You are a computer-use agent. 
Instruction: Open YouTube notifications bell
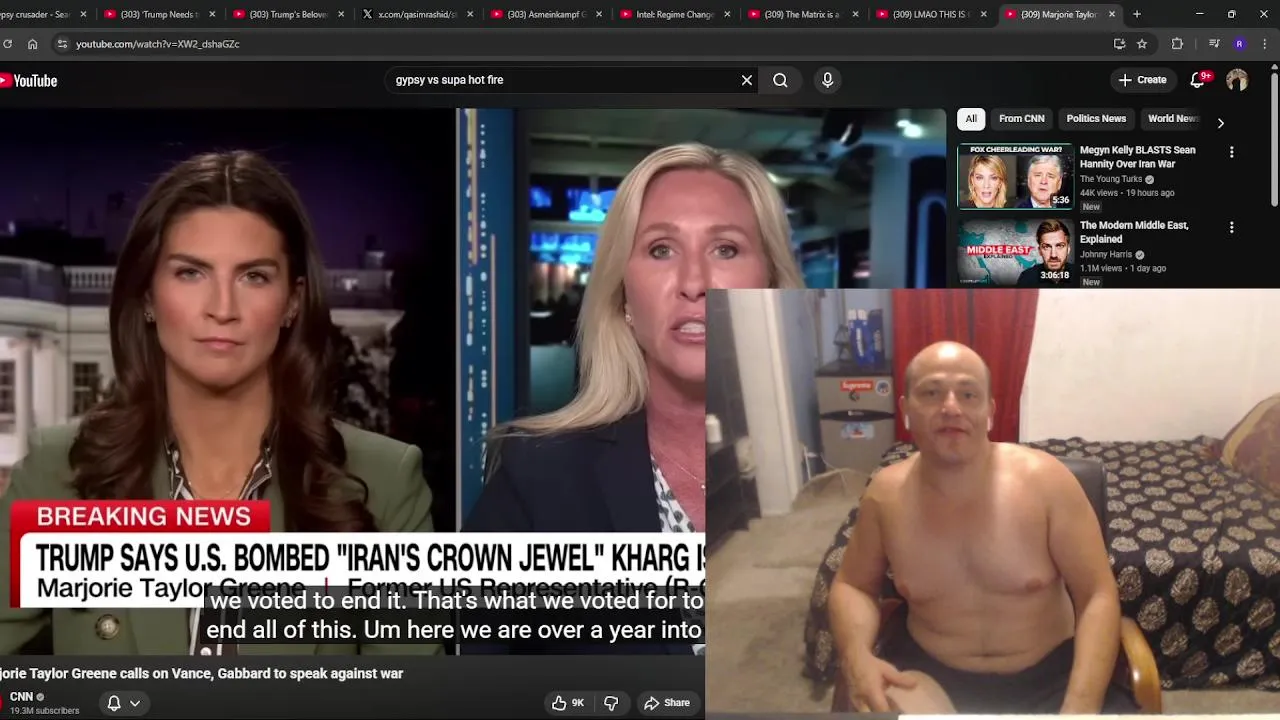[x=1197, y=80]
